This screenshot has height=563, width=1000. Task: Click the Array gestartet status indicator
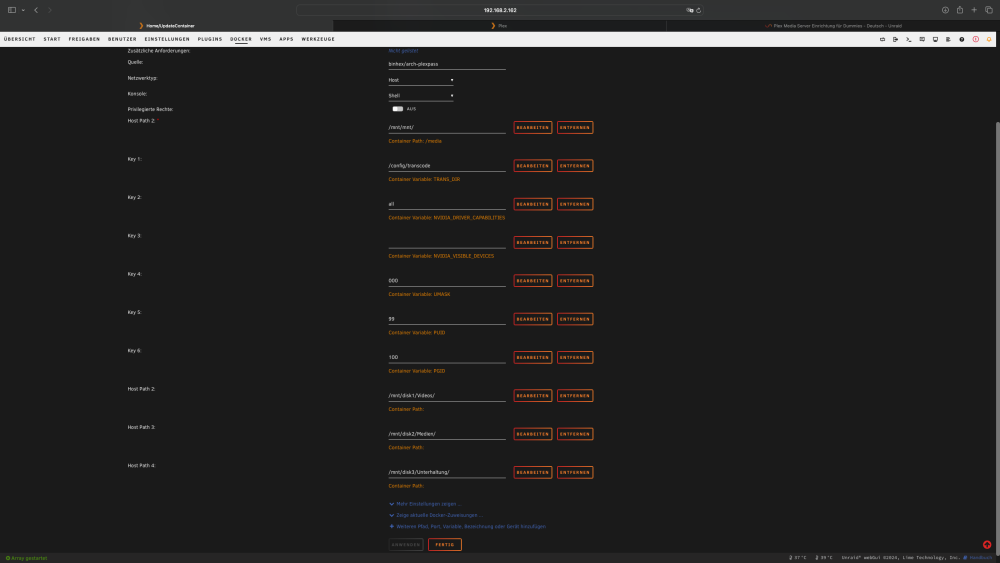(x=27, y=558)
